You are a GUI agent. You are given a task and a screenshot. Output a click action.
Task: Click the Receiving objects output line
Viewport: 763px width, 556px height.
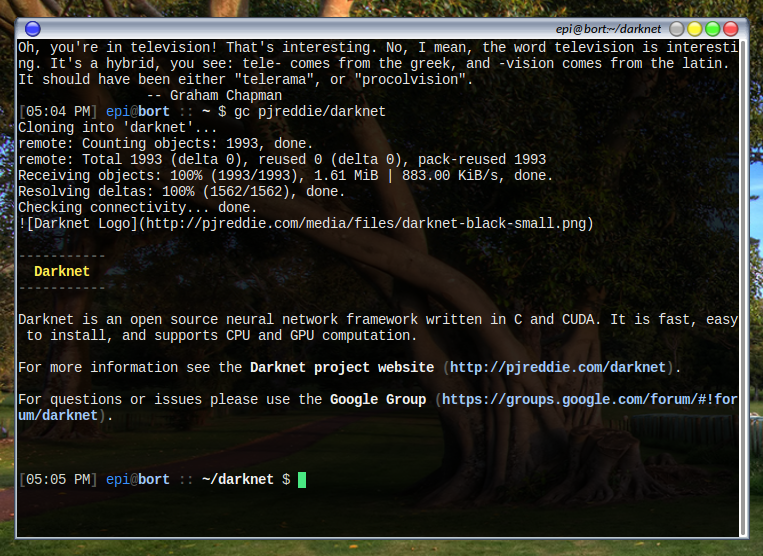(286, 176)
